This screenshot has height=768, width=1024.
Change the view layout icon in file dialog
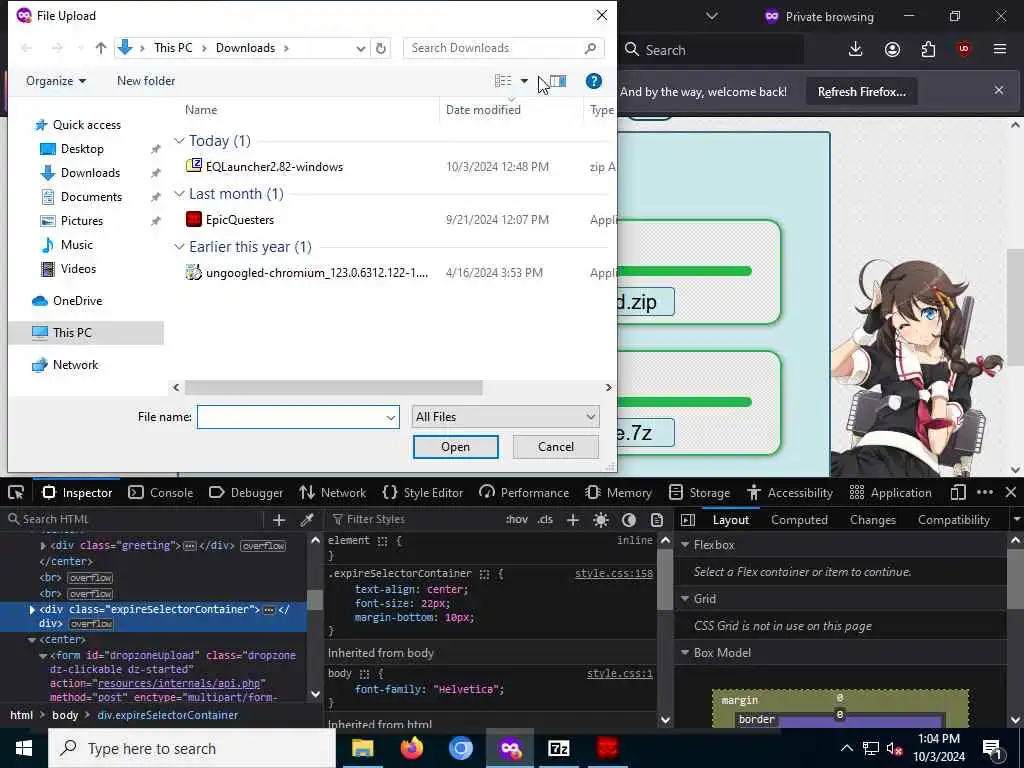tap(503, 81)
